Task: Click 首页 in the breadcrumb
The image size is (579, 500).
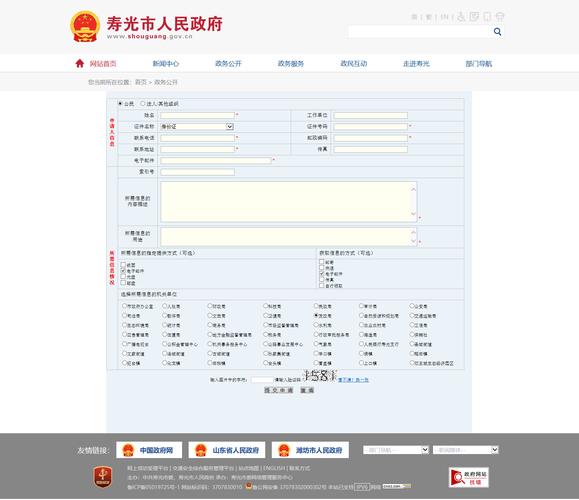Action: (x=141, y=82)
